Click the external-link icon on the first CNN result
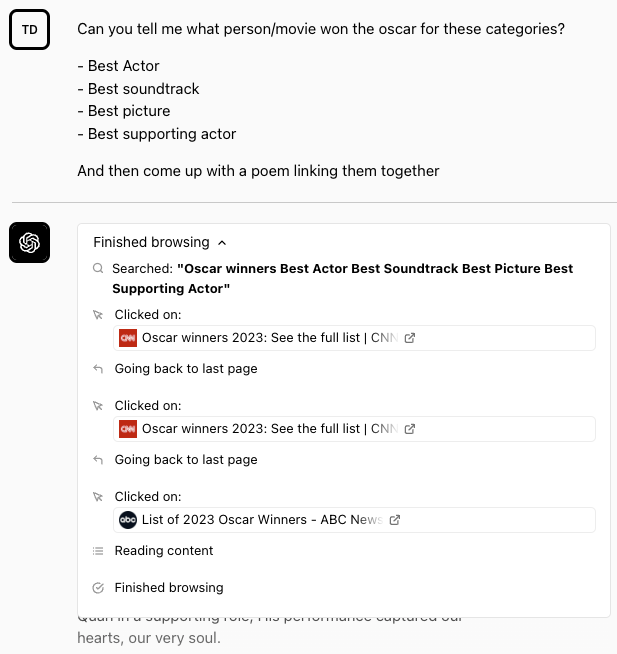The height and width of the screenshot is (654, 617). 410,338
